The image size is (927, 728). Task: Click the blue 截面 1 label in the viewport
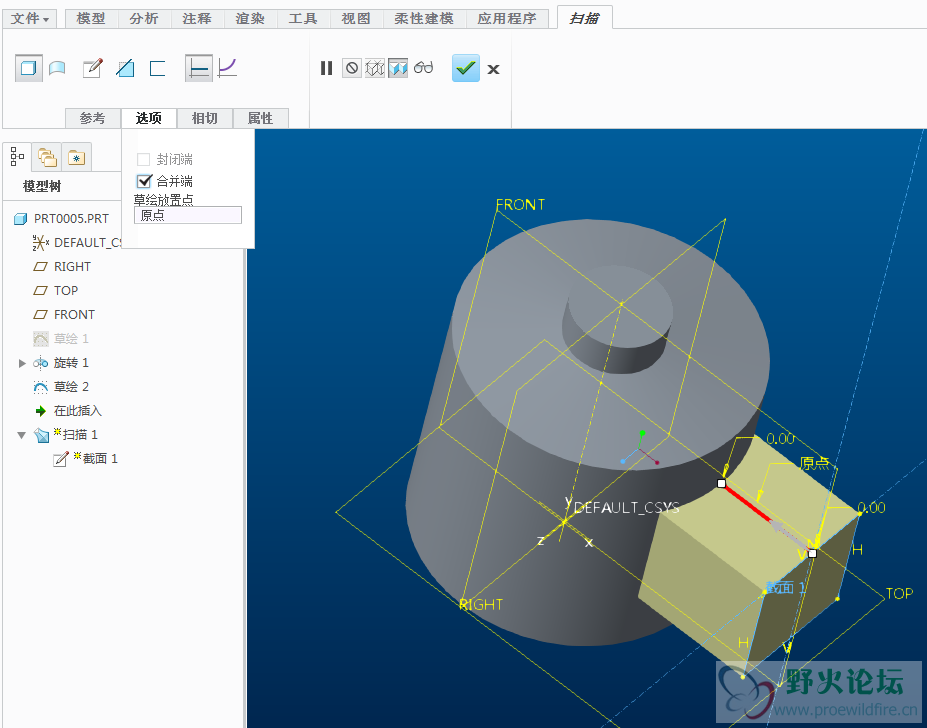click(785, 587)
